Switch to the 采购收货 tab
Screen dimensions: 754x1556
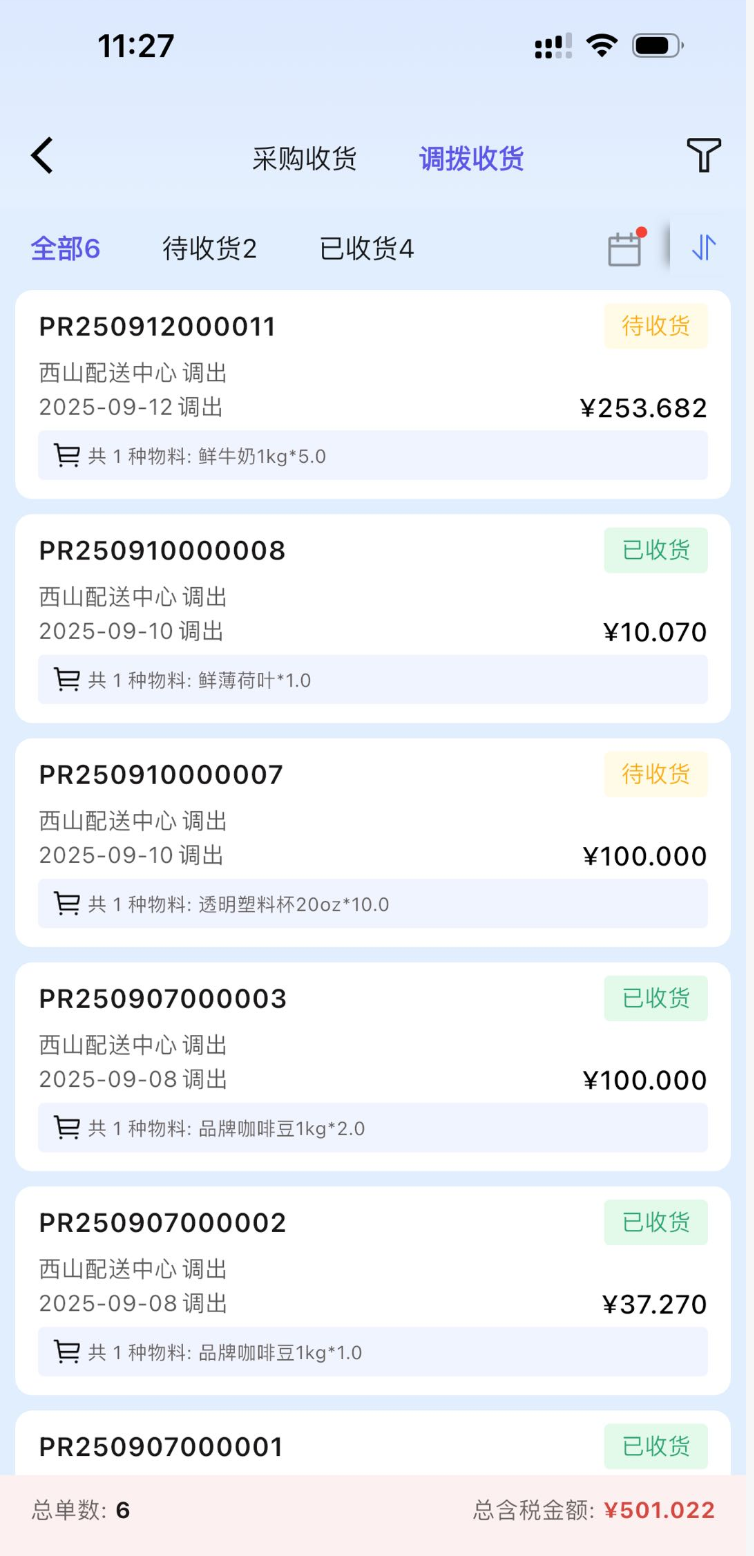point(304,158)
